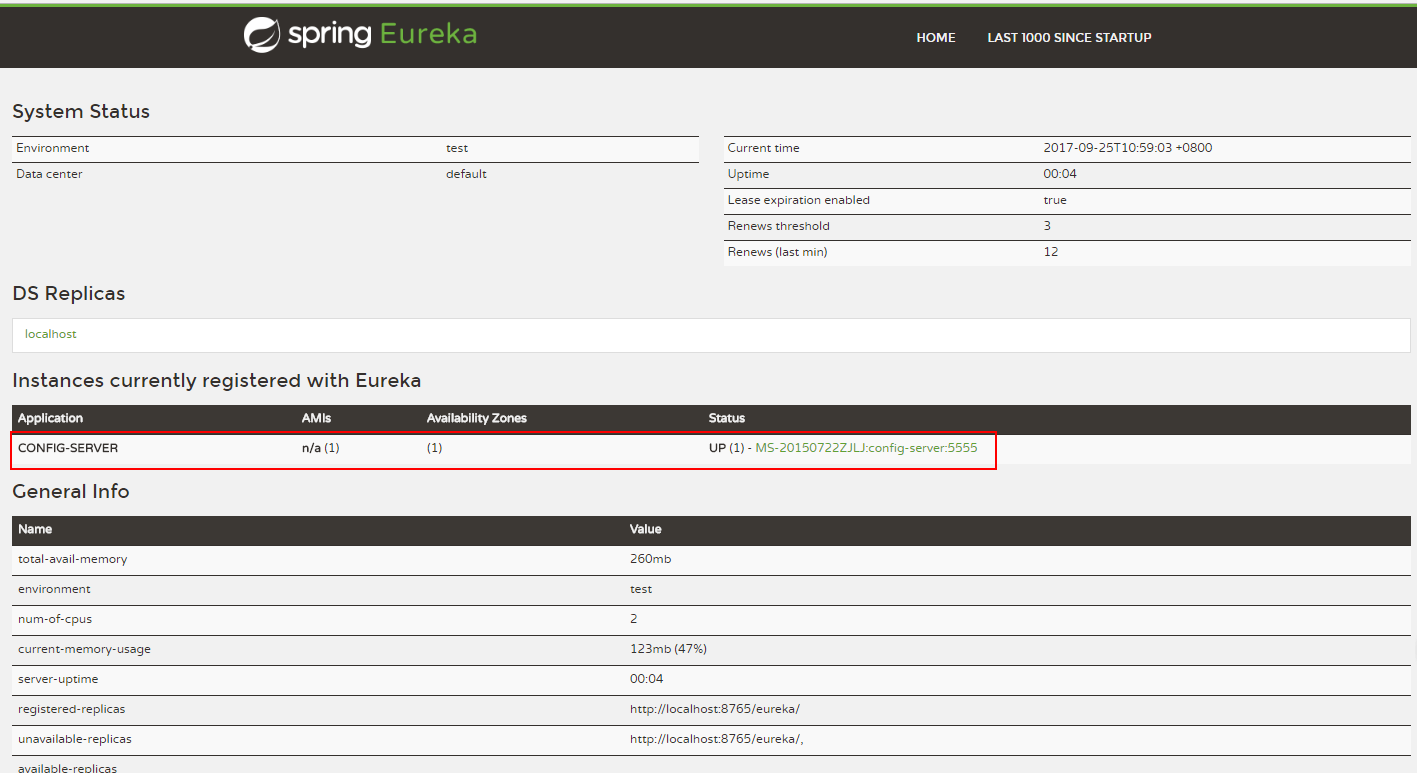
Task: Click the Status column header
Action: pos(727,418)
